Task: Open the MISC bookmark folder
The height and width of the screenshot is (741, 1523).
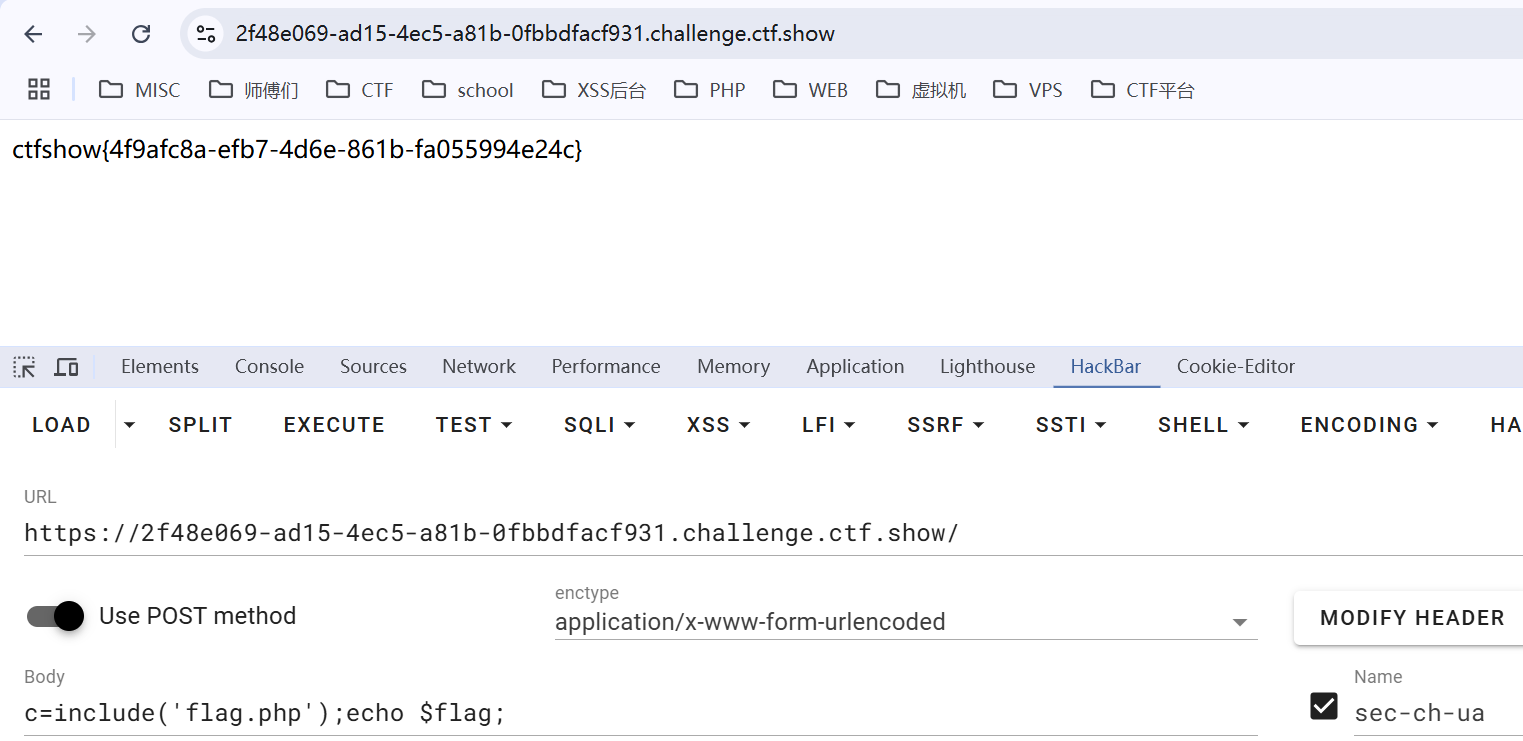Action: point(140,90)
